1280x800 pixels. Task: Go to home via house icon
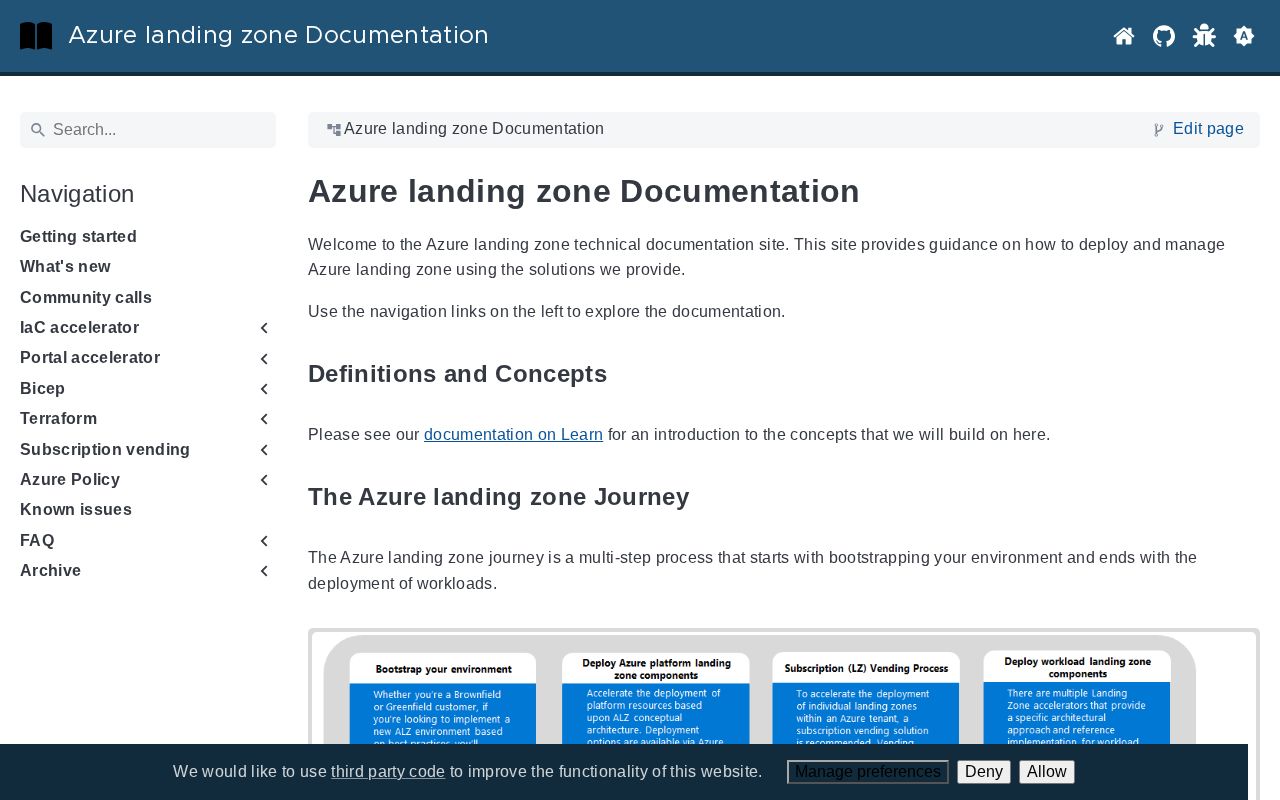(x=1124, y=36)
